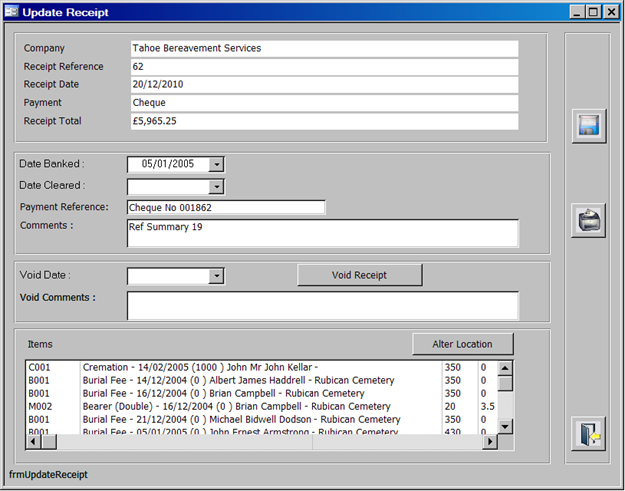Click the Receipt Total field £5,965.25

pyautogui.click(x=324, y=121)
